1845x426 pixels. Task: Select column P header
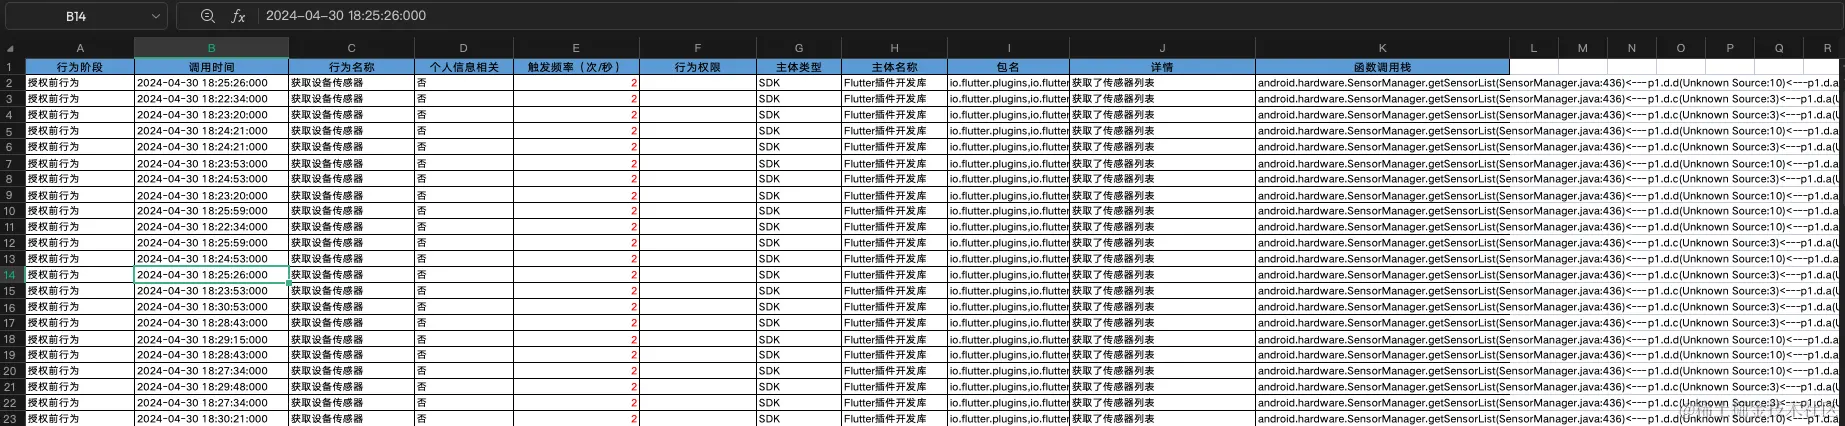point(1729,48)
